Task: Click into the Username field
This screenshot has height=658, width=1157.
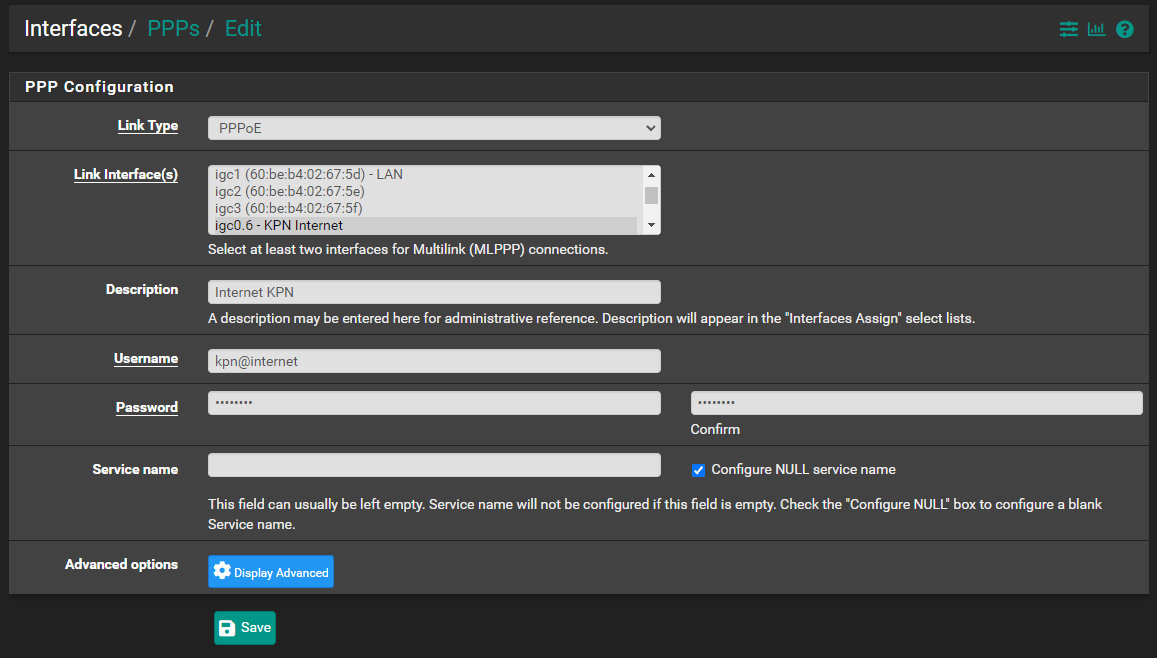Action: tap(434, 361)
